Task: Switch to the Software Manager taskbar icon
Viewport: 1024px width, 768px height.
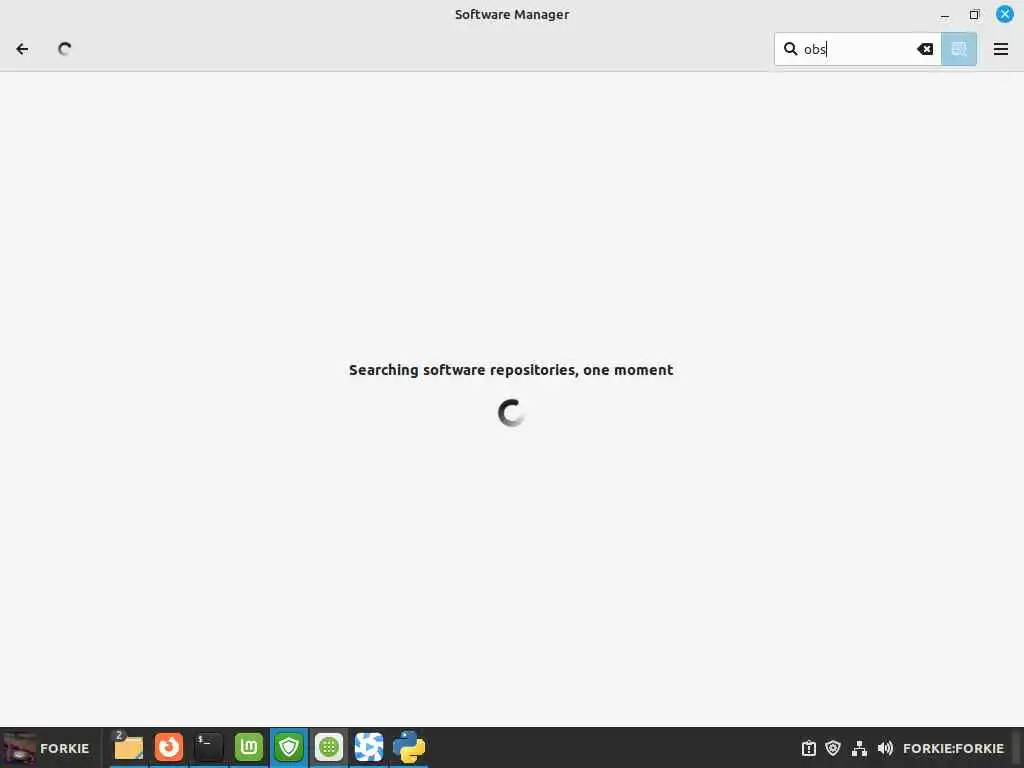Action: tap(328, 748)
